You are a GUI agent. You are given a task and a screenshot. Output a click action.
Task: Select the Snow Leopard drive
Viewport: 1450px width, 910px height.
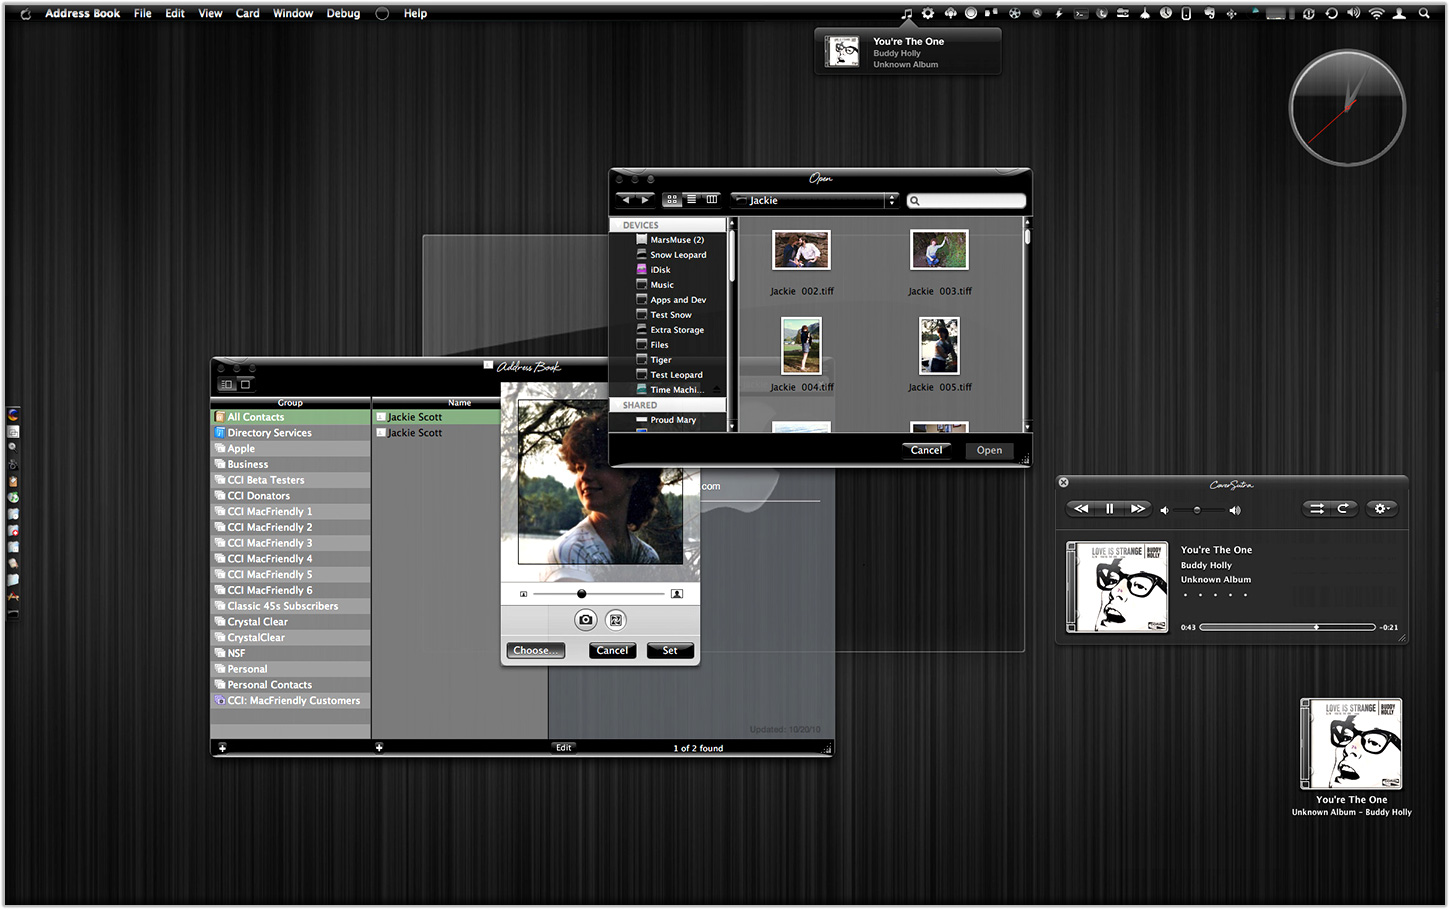pyautogui.click(x=668, y=255)
